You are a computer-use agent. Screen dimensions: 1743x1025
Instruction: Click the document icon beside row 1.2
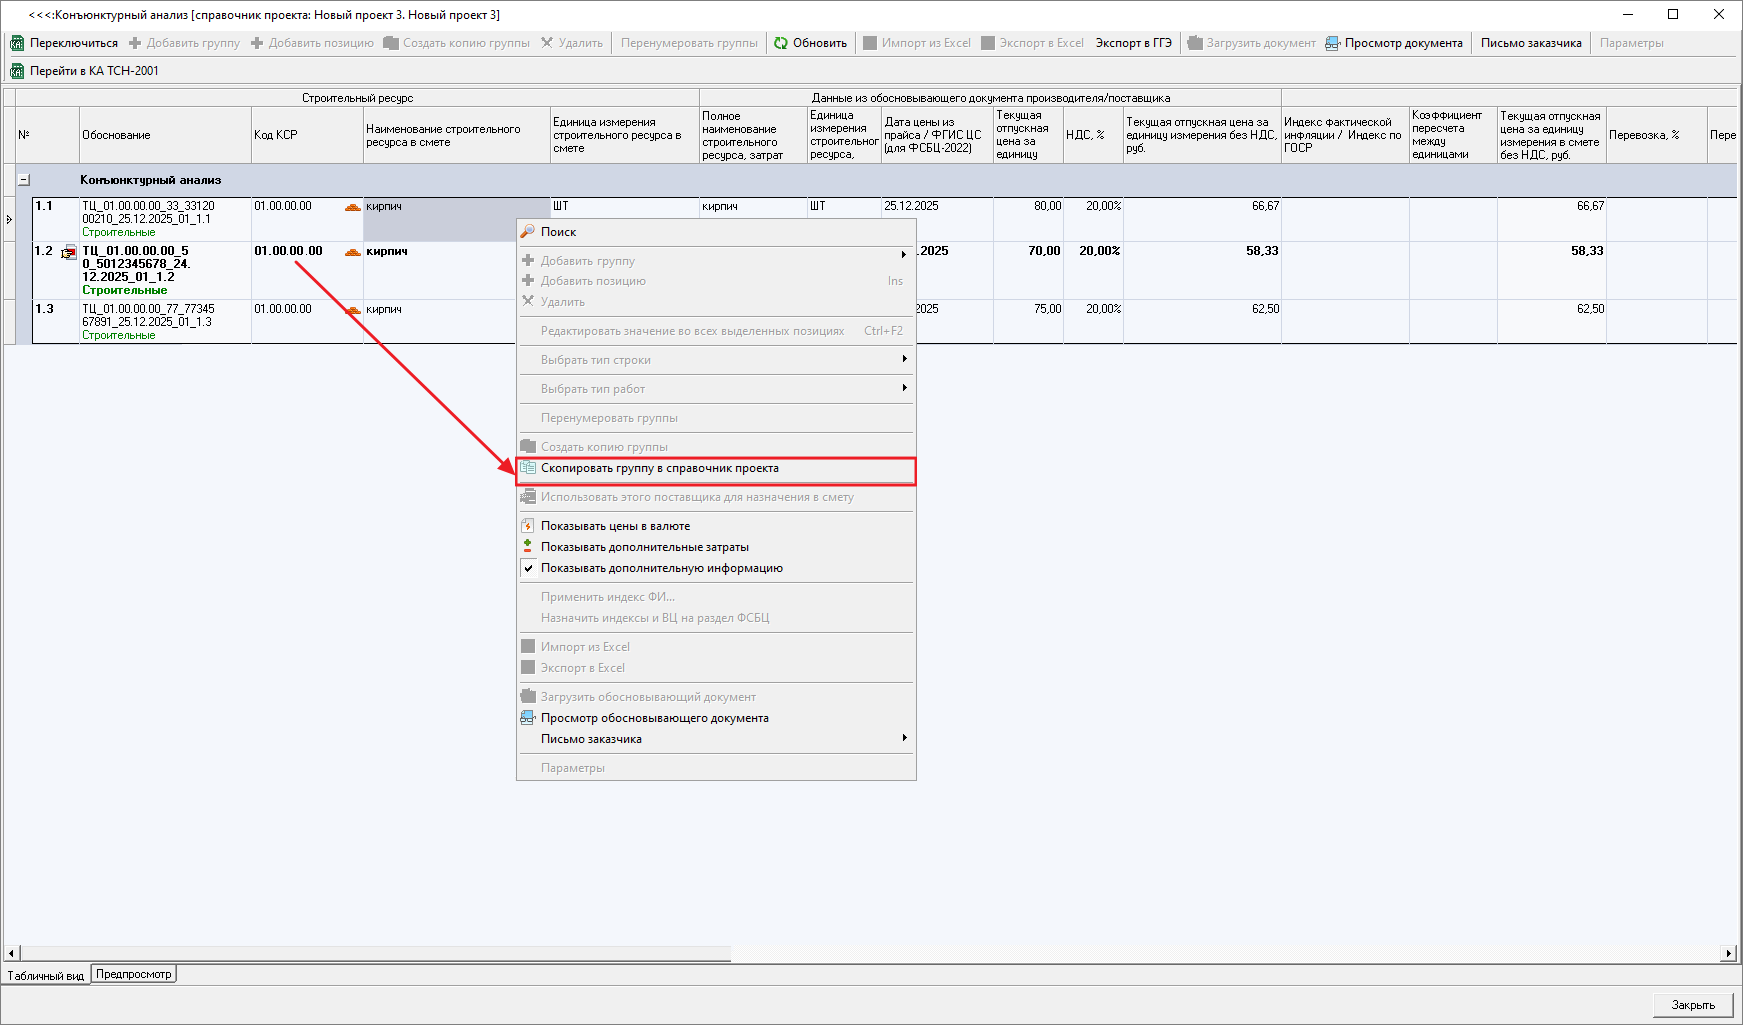[69, 252]
